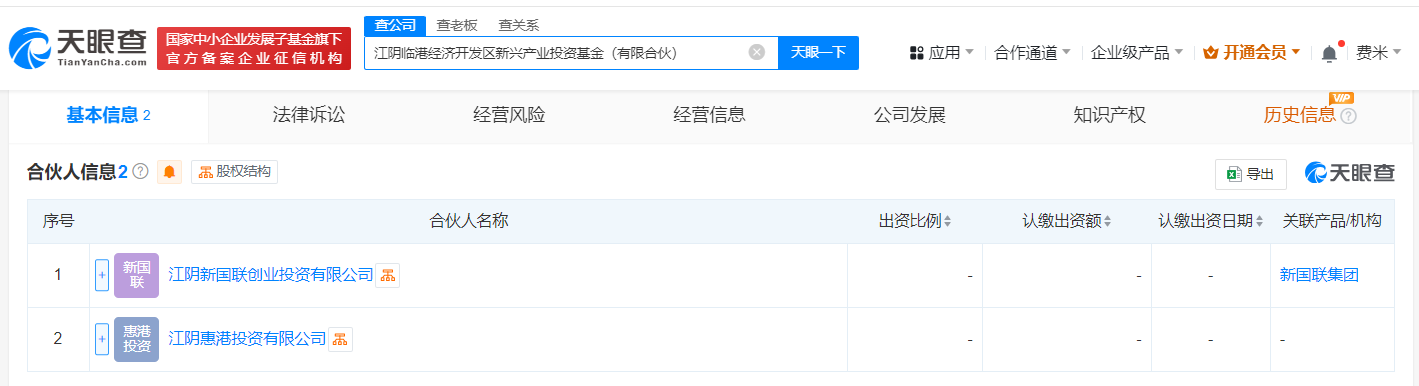Open the 企业级产品 dropdown
Viewport: 1419px width, 386px height.
point(1137,53)
